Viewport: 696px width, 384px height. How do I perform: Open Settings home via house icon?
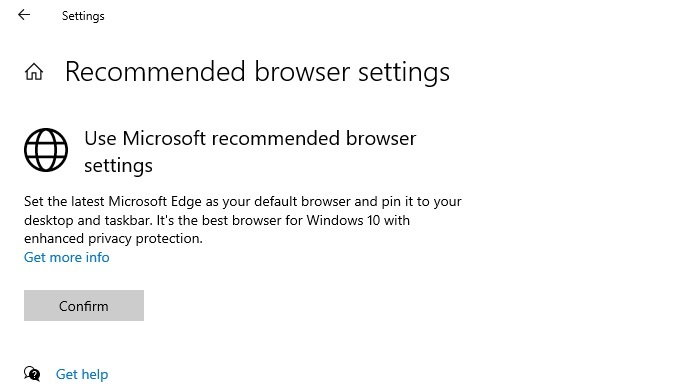click(x=34, y=71)
